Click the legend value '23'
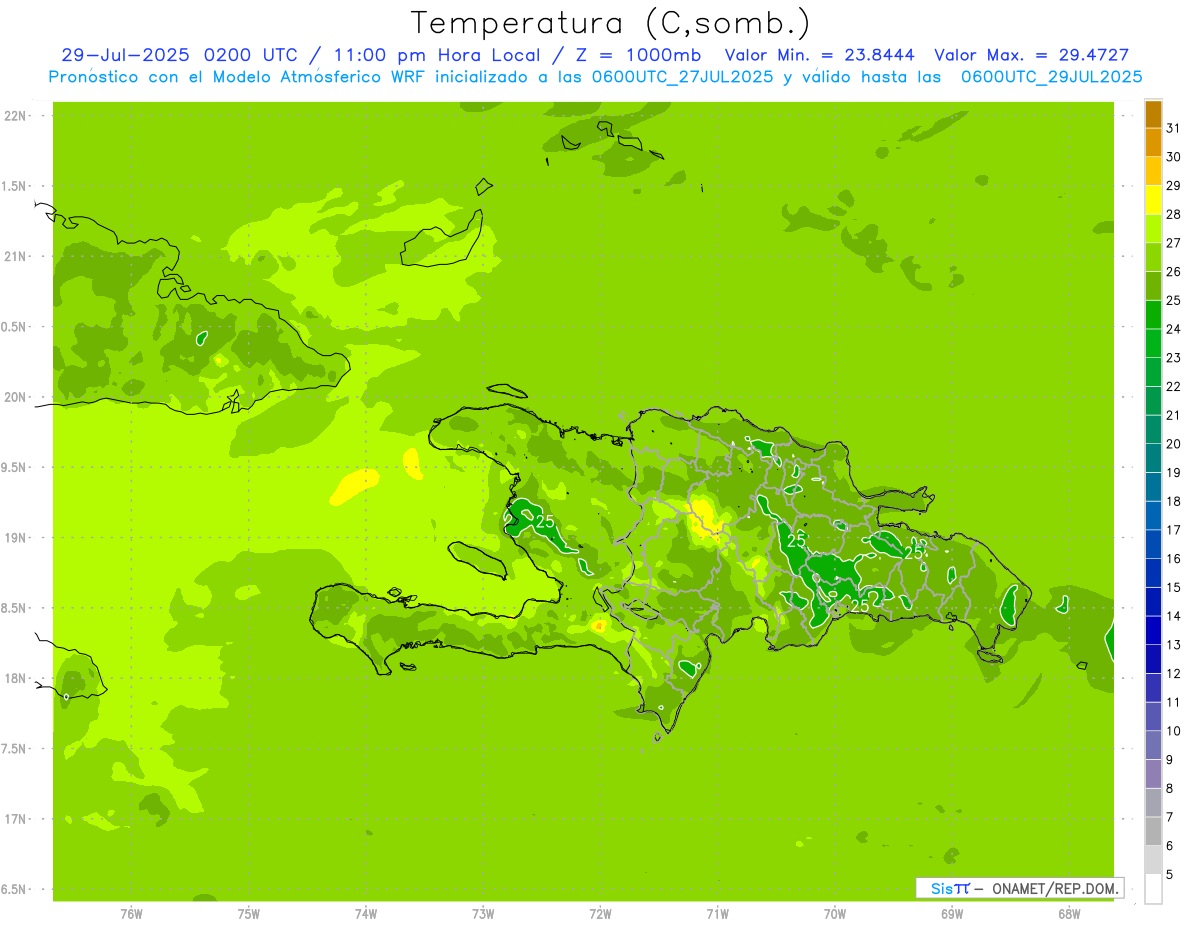The height and width of the screenshot is (927, 1200). 1174,358
